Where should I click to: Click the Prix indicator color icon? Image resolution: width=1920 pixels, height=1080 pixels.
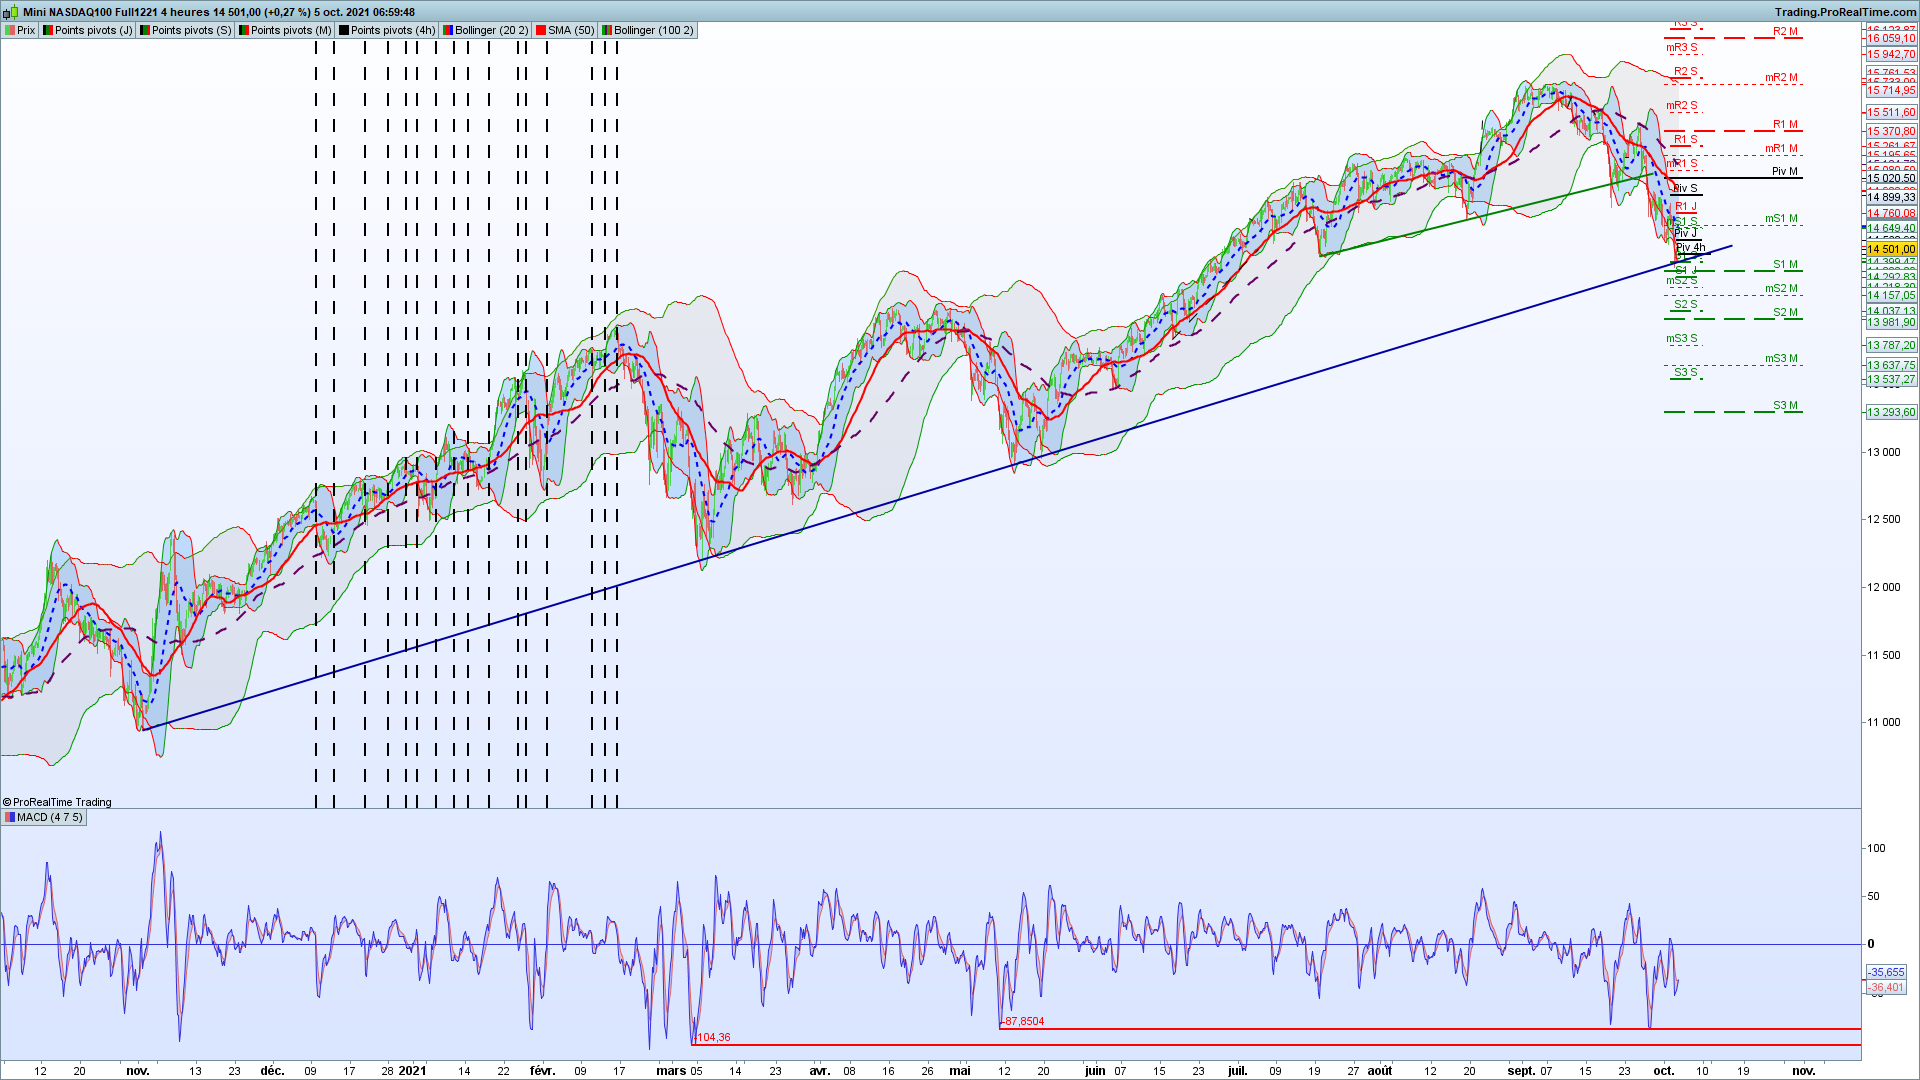(x=10, y=30)
